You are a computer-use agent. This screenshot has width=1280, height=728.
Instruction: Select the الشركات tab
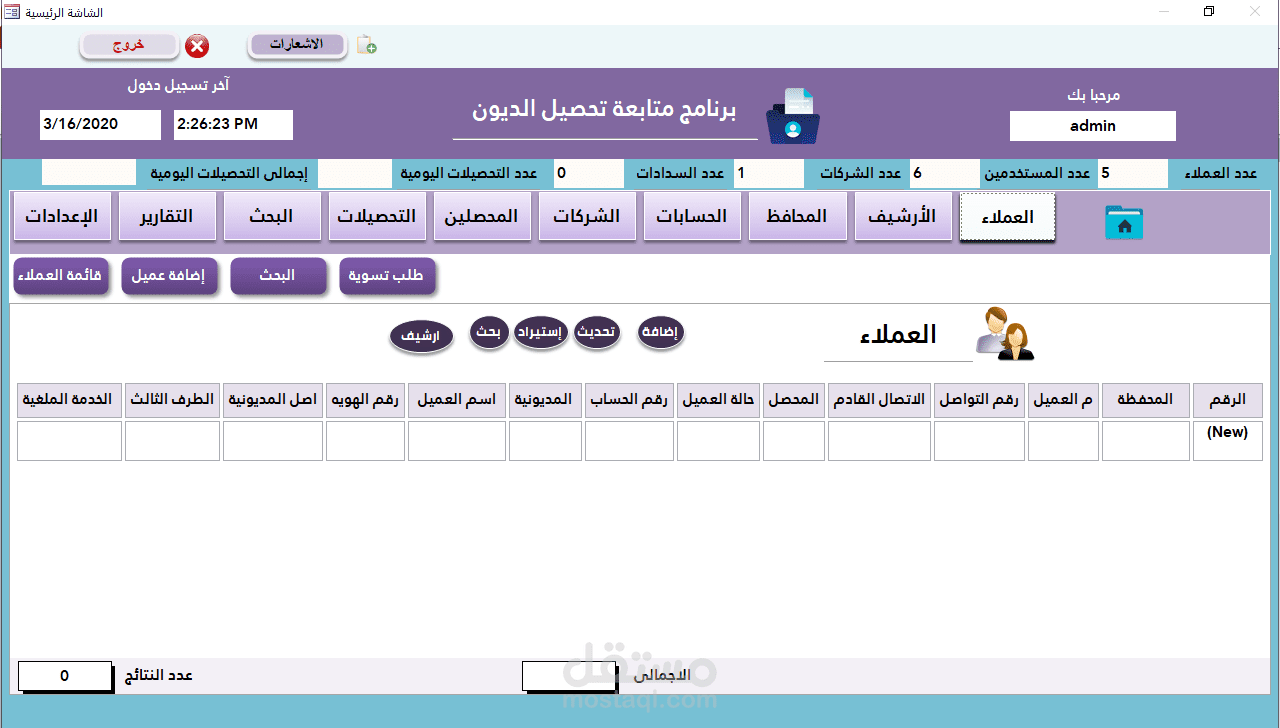(x=587, y=215)
